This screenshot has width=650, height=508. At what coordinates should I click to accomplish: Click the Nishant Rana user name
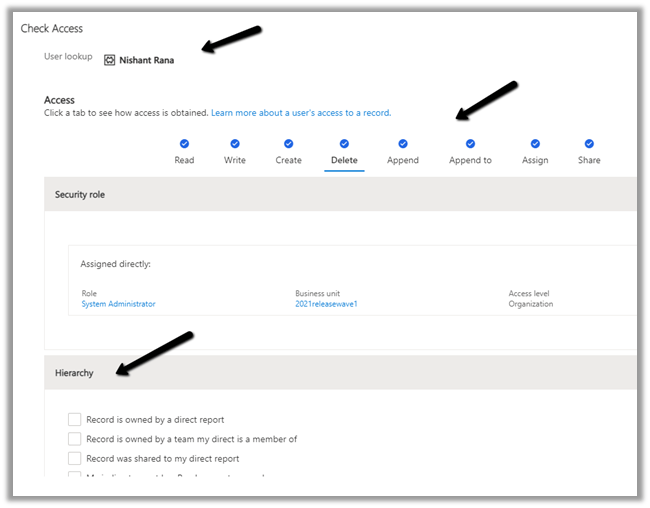[x=146, y=60]
